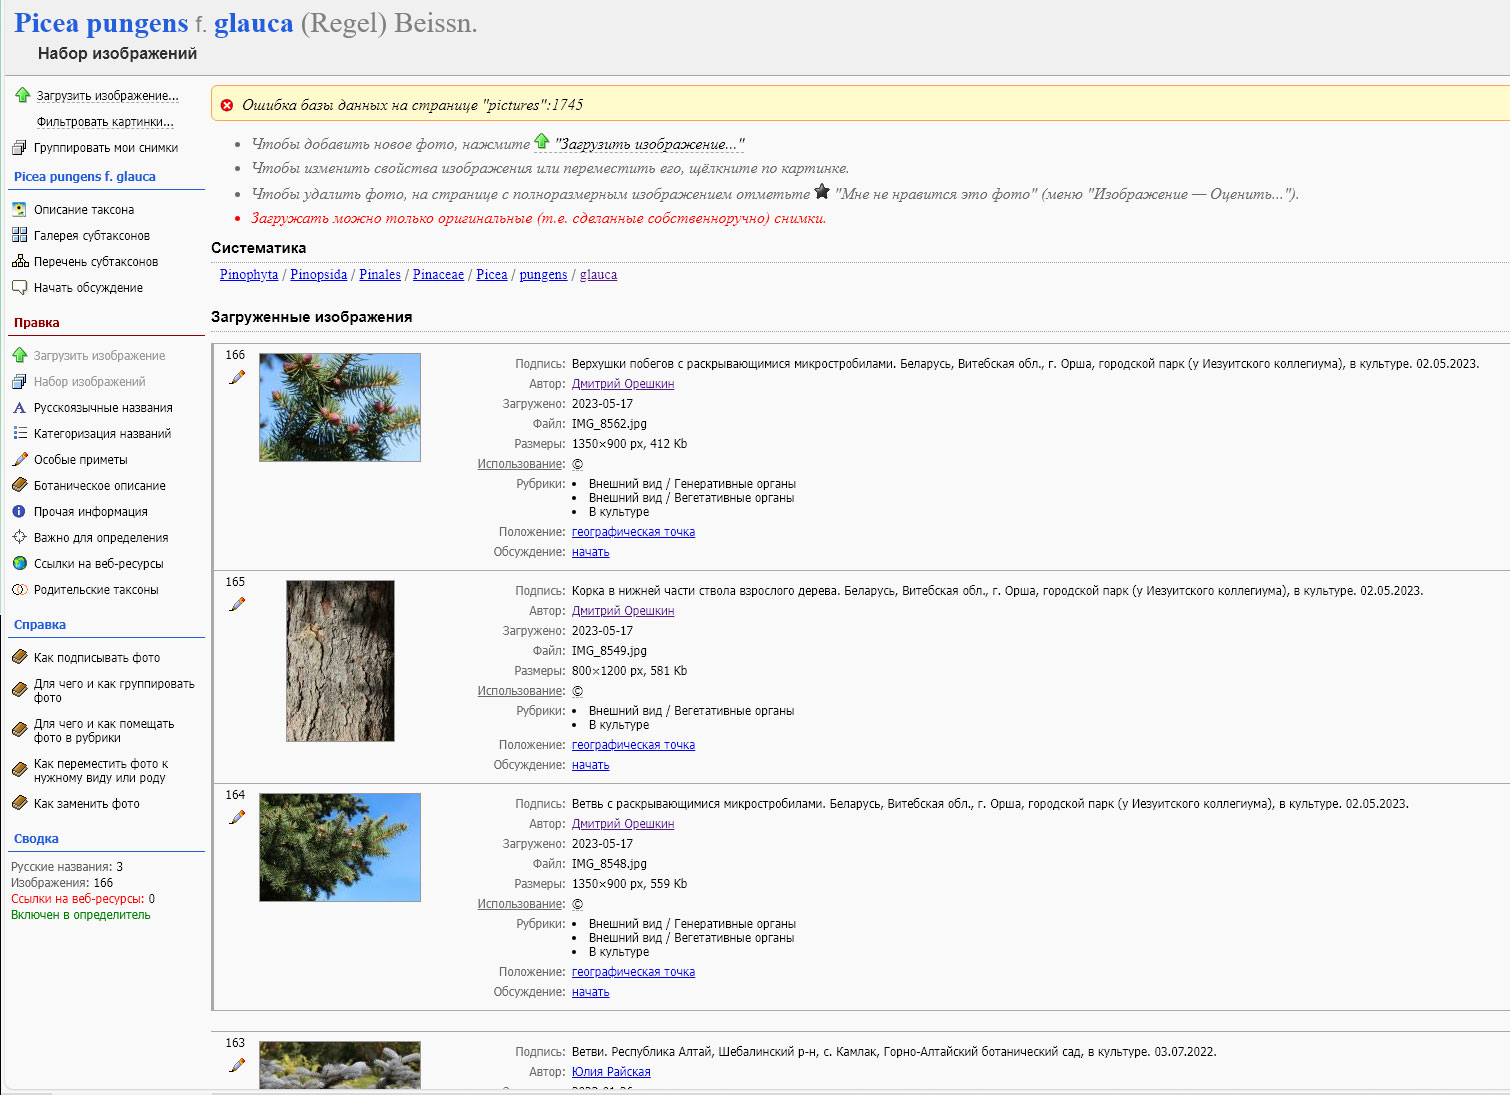Open the spruce shoots thumbnail of image 166

(340, 407)
